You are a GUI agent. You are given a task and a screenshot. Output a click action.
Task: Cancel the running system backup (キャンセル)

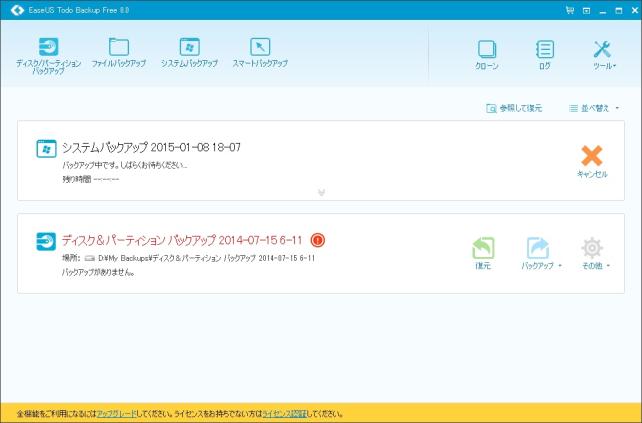point(592,161)
